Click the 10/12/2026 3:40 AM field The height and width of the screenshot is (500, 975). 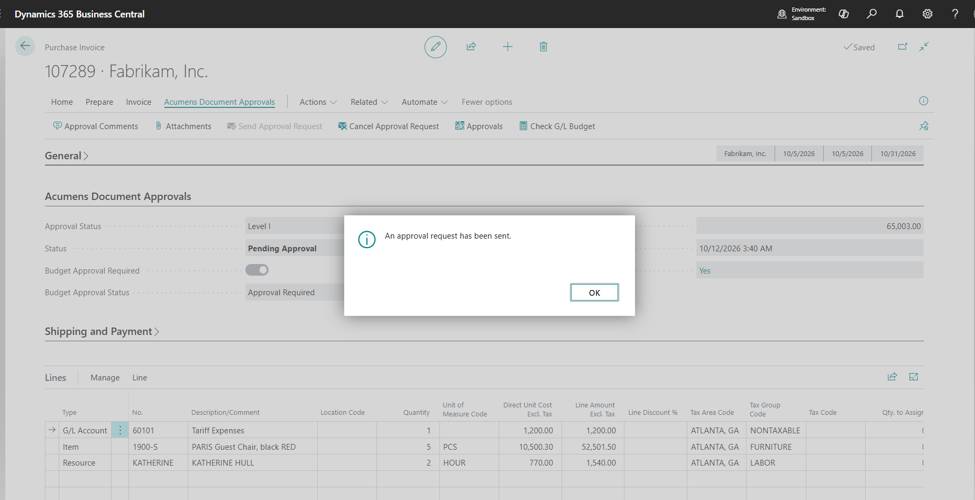coord(810,249)
